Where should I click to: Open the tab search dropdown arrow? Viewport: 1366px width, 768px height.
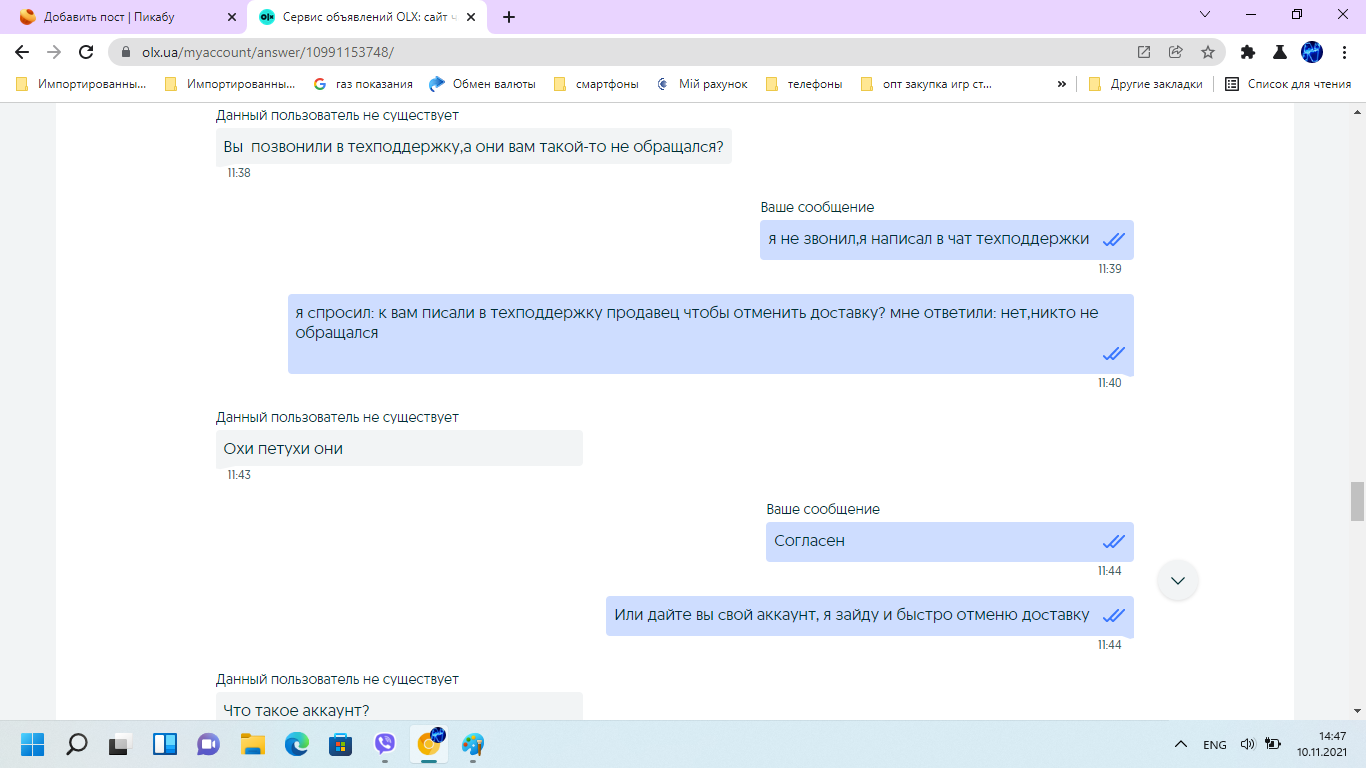tap(1205, 15)
